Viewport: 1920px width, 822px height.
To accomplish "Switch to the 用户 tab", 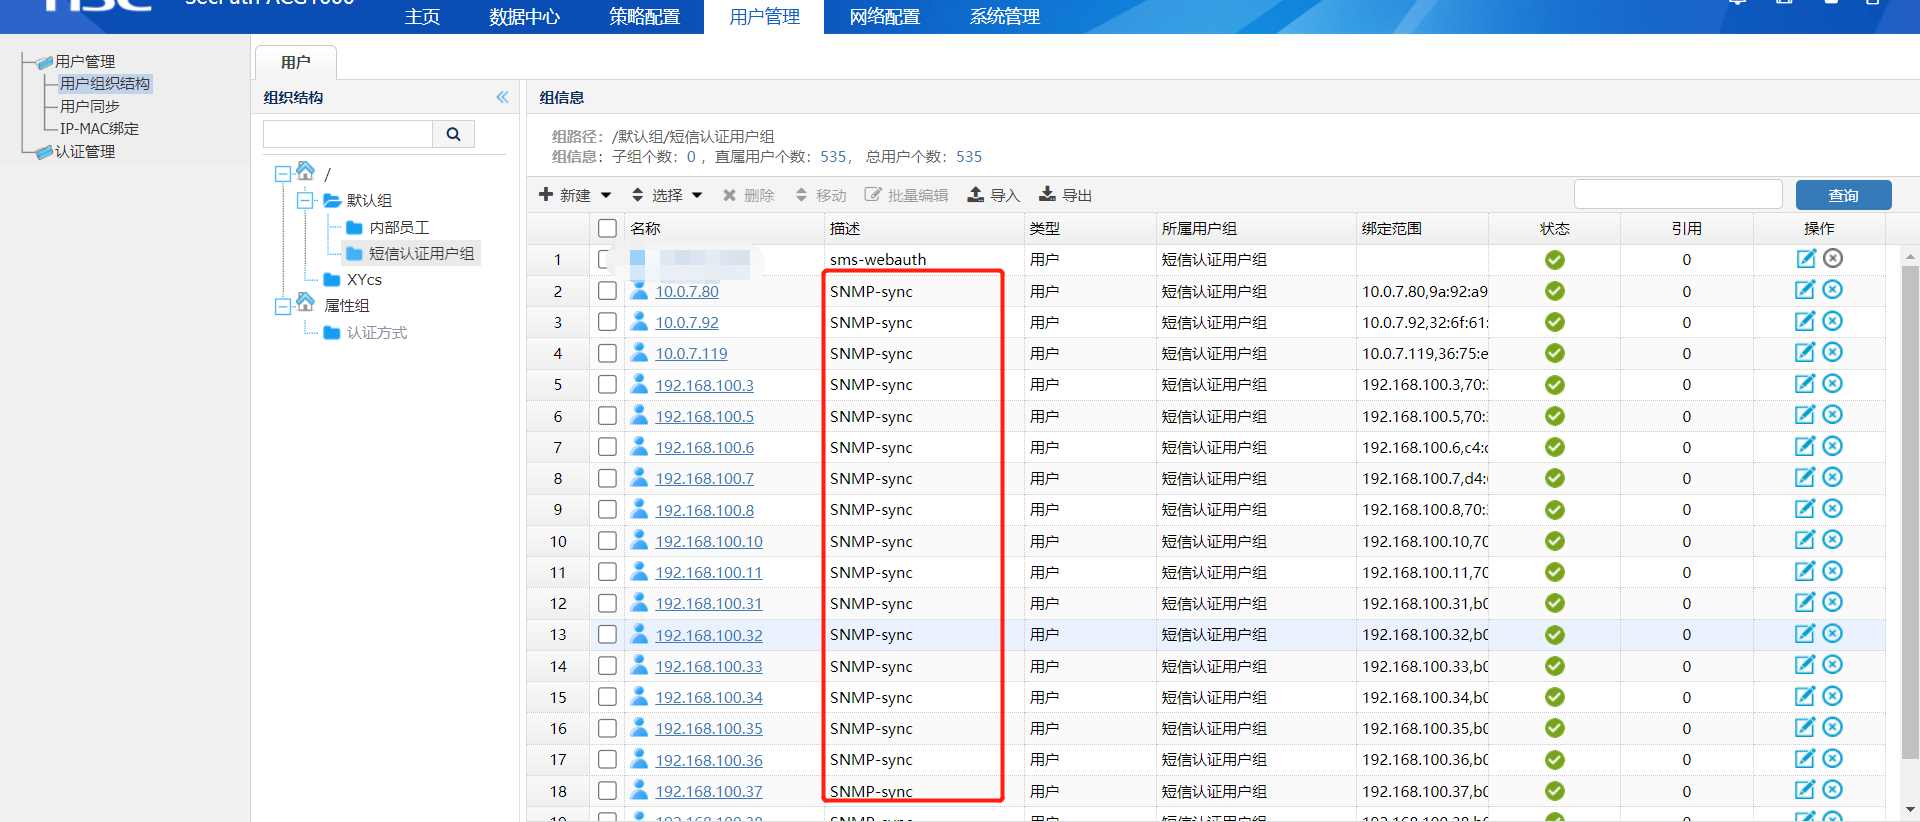I will coord(296,62).
